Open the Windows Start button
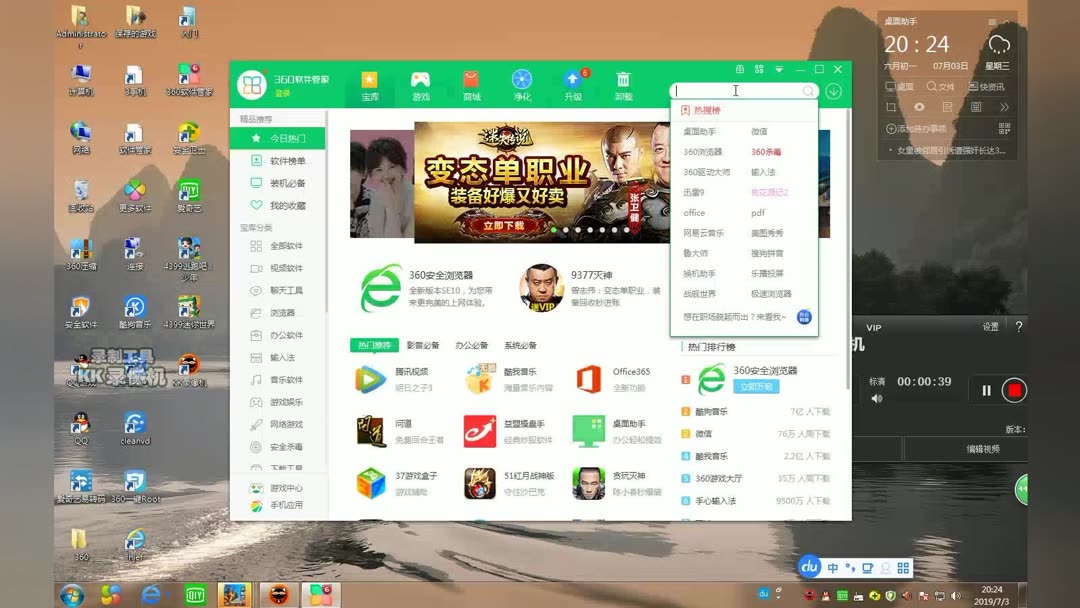1080x608 pixels. click(72, 595)
